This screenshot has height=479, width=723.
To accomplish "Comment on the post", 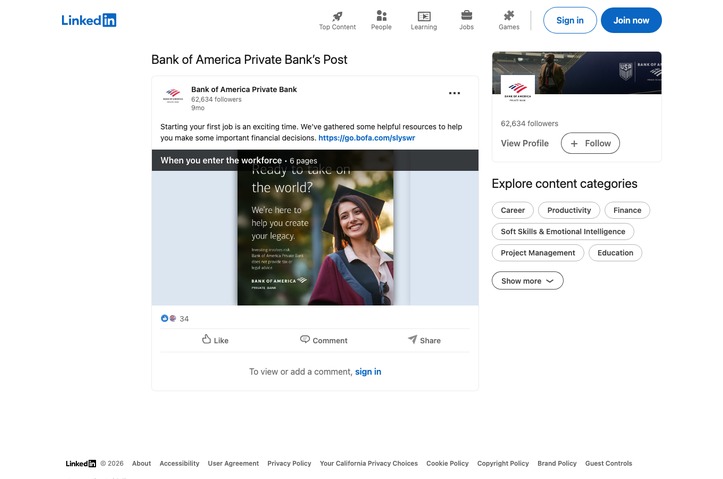I will (x=324, y=340).
